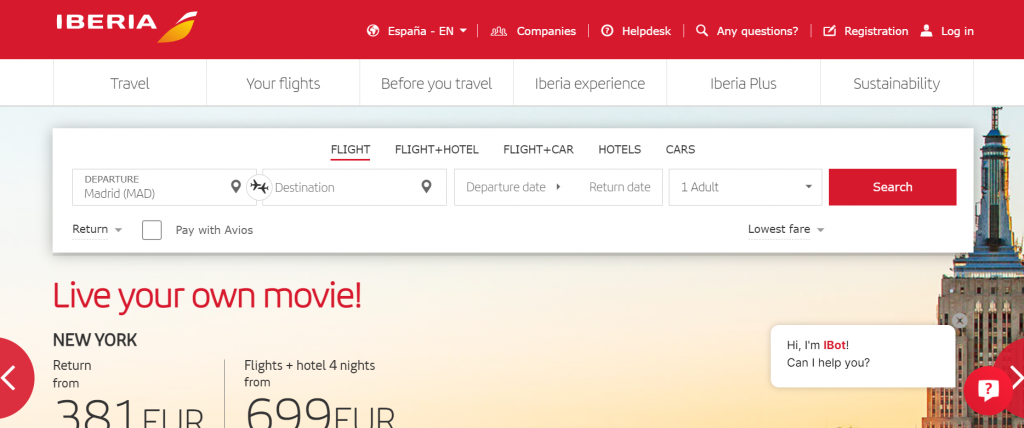Switch to the HOTELS tab
The image size is (1024, 428).
tap(620, 150)
